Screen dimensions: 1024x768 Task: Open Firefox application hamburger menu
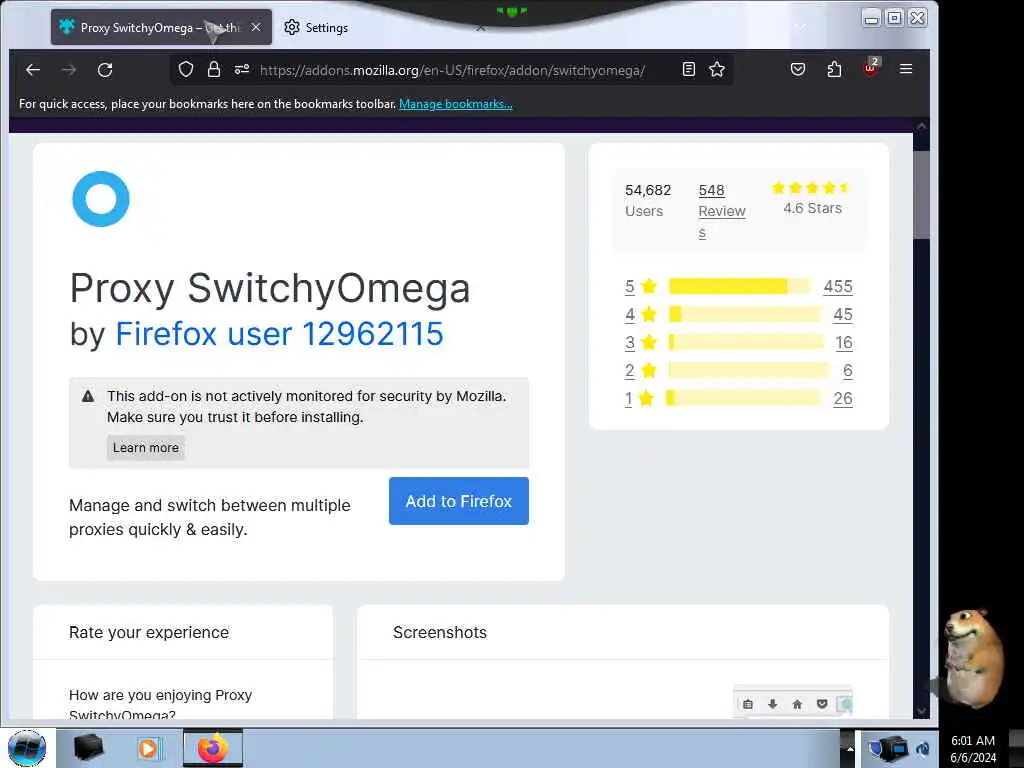click(x=906, y=69)
